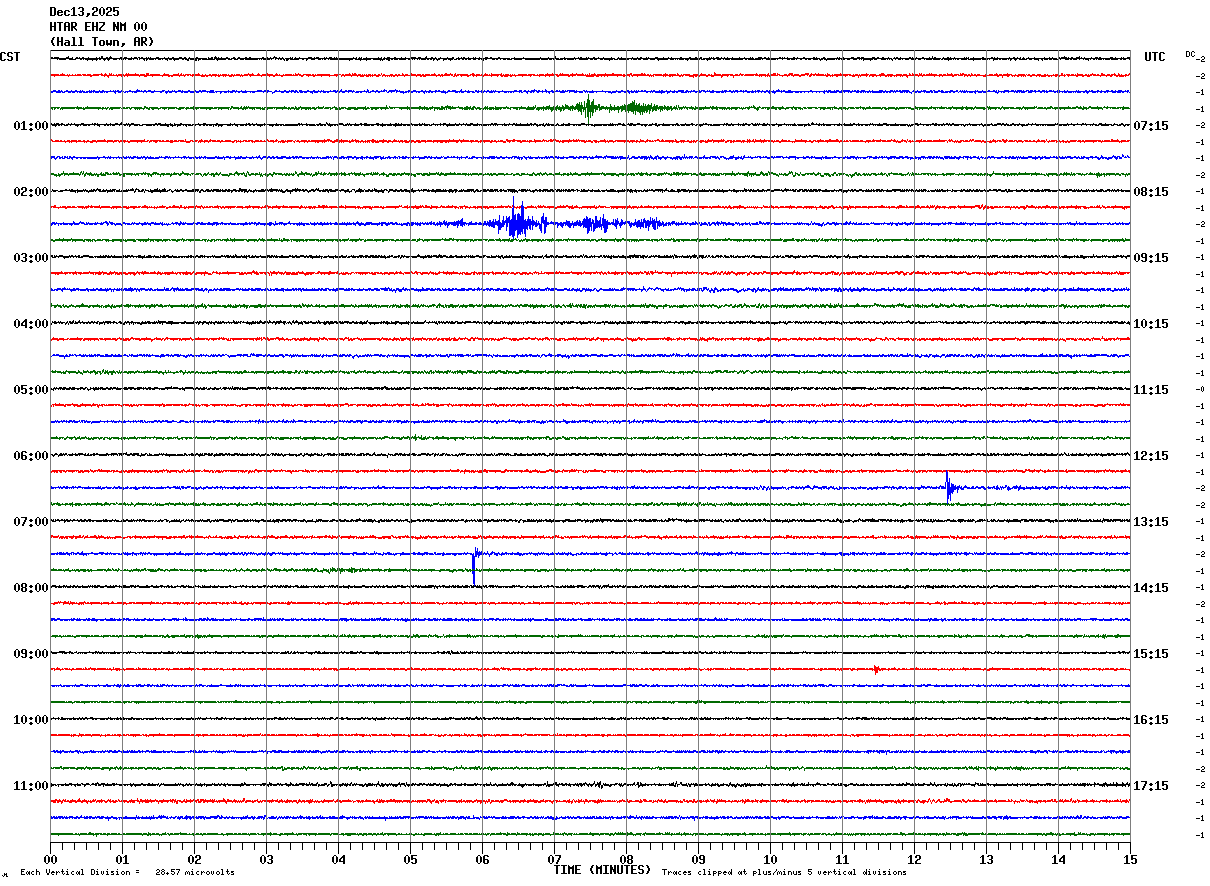Click the TIME (MINUTES) axis label
Image resolution: width=1210 pixels, height=886 pixels.
pos(602,870)
